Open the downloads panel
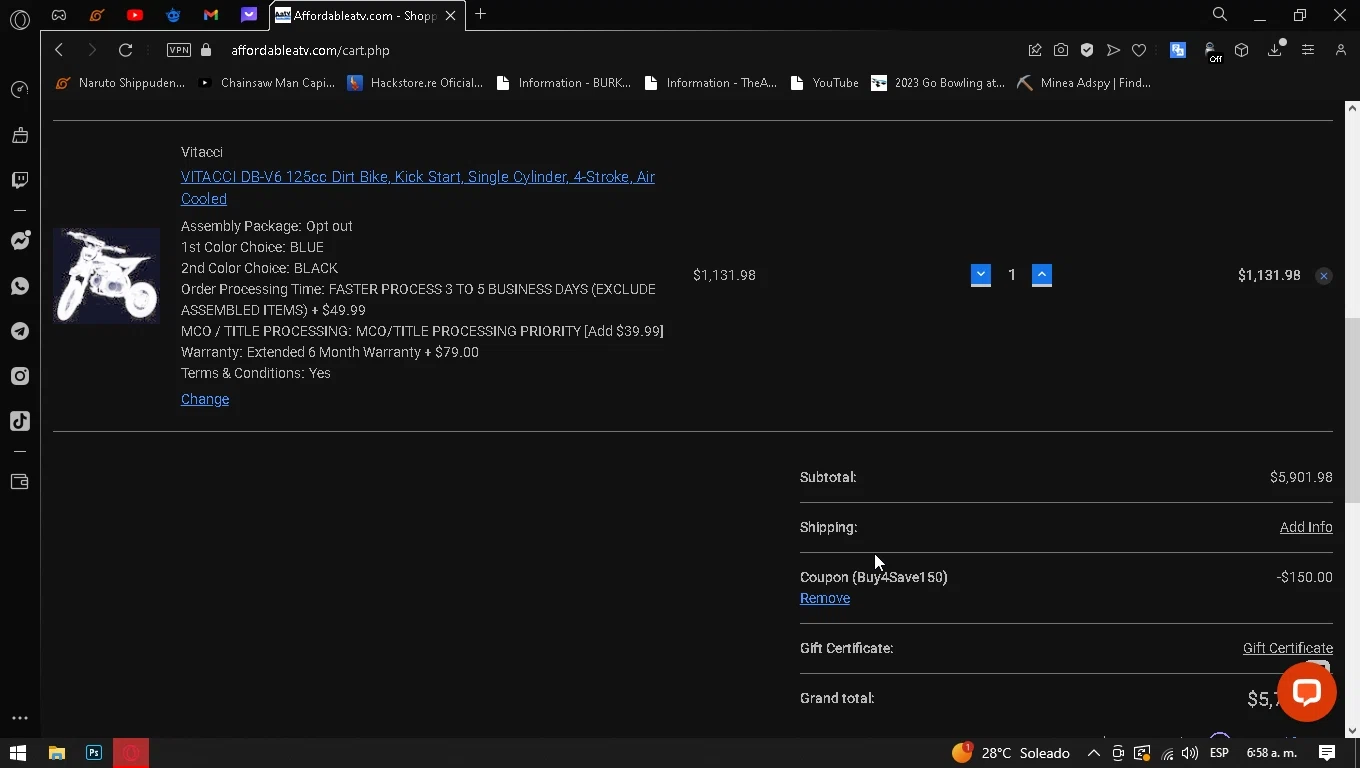The height and width of the screenshot is (768, 1360). click(x=1275, y=49)
